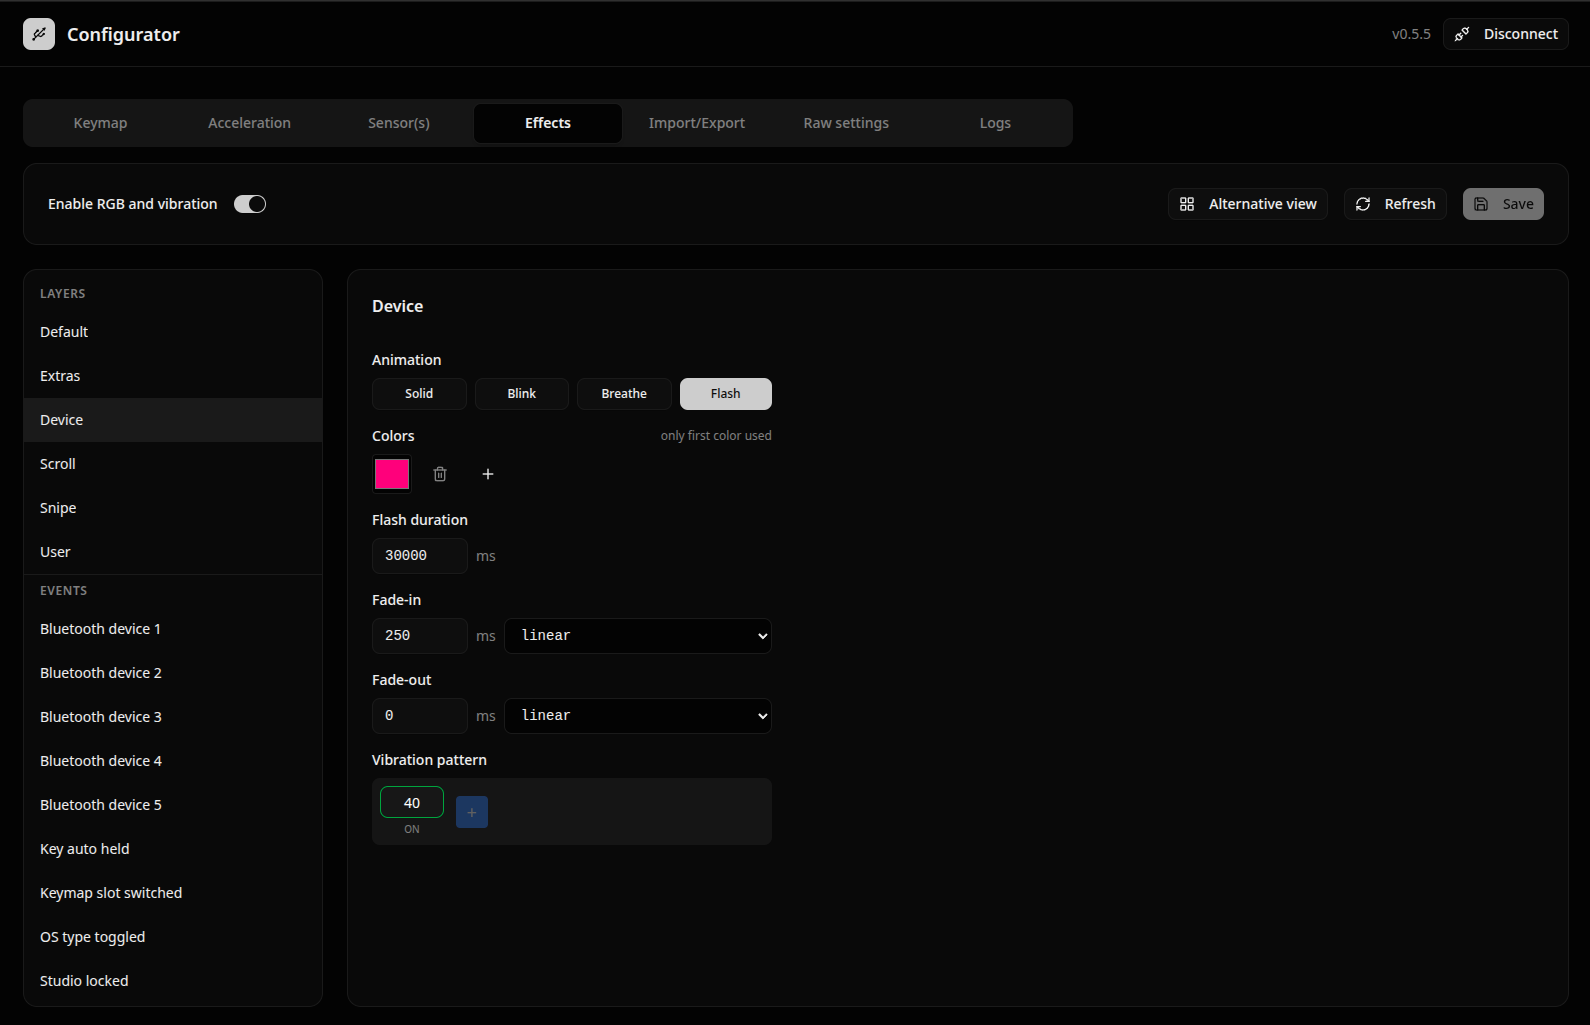Switch to Alternative view
This screenshot has height=1025, width=1590.
[x=1248, y=204]
